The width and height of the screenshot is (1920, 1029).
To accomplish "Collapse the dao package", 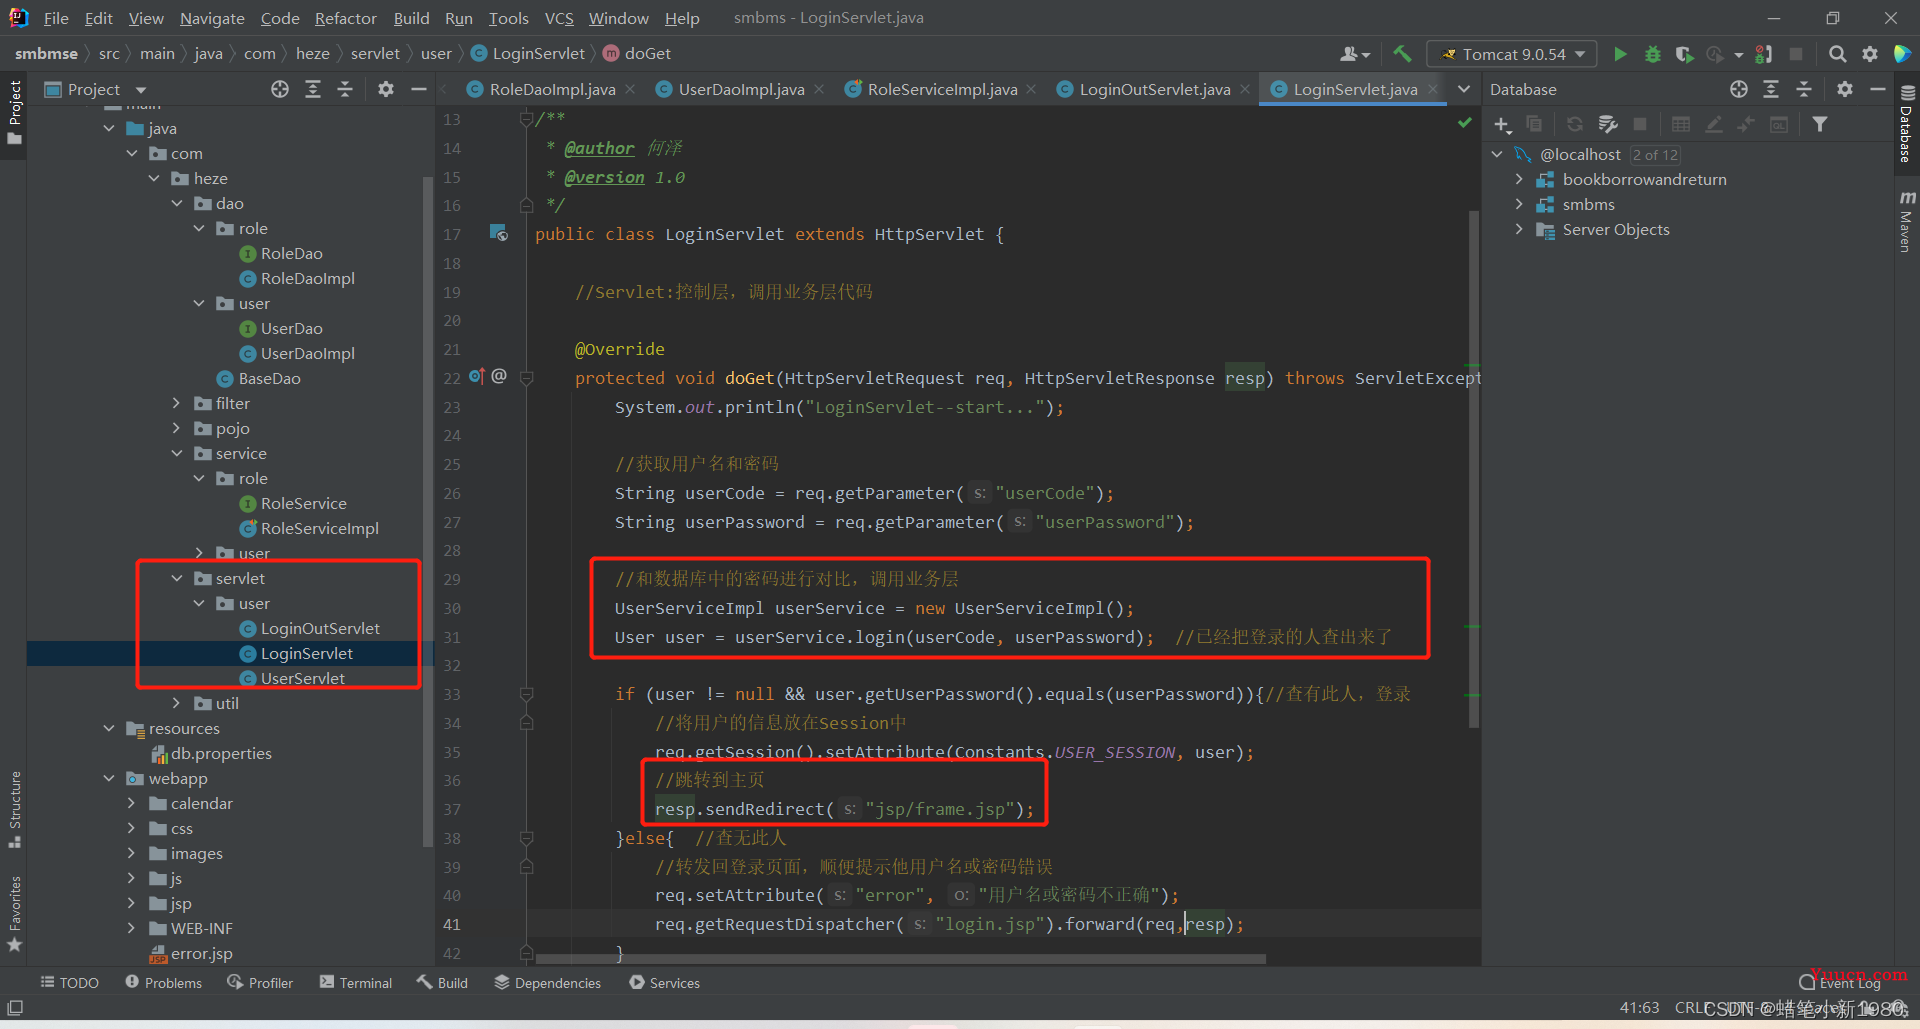I will click(177, 203).
